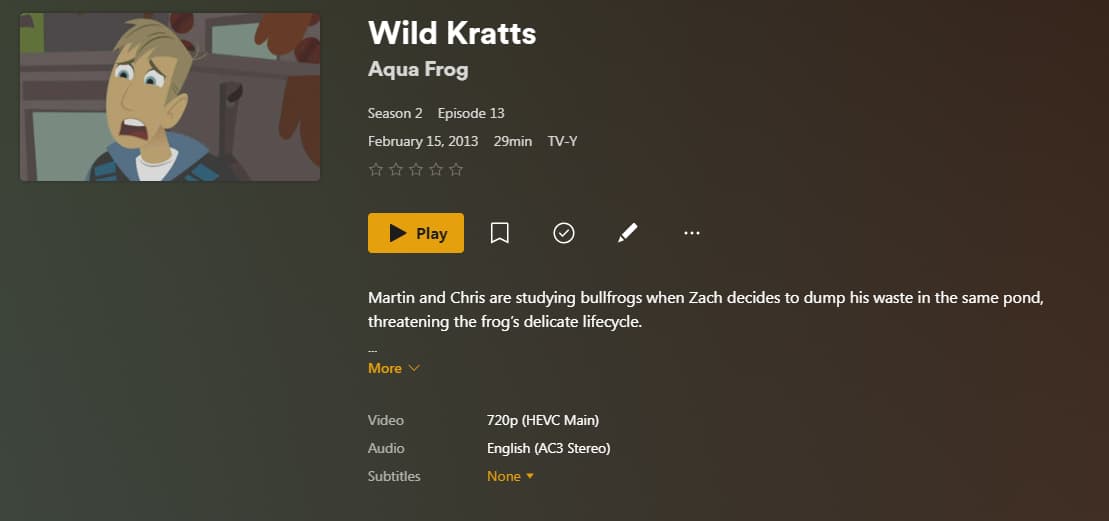Add episode to watchlist with bookmark icon
The image size is (1109, 521).
(499, 233)
